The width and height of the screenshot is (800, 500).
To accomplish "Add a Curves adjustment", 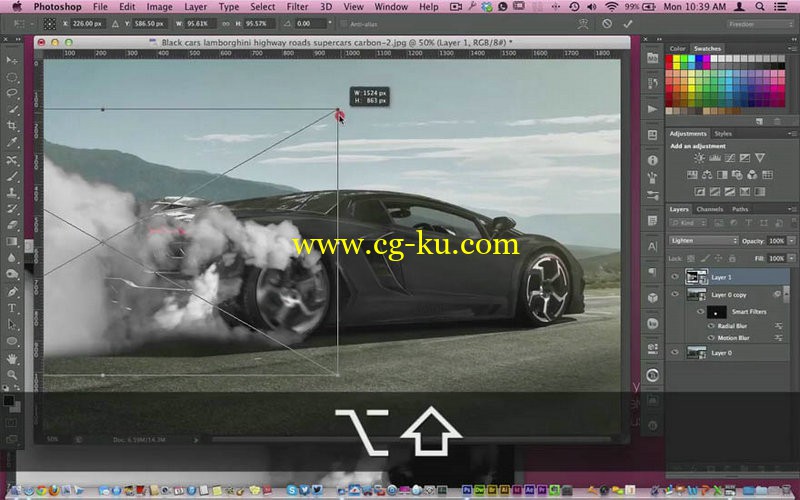I will click(730, 158).
